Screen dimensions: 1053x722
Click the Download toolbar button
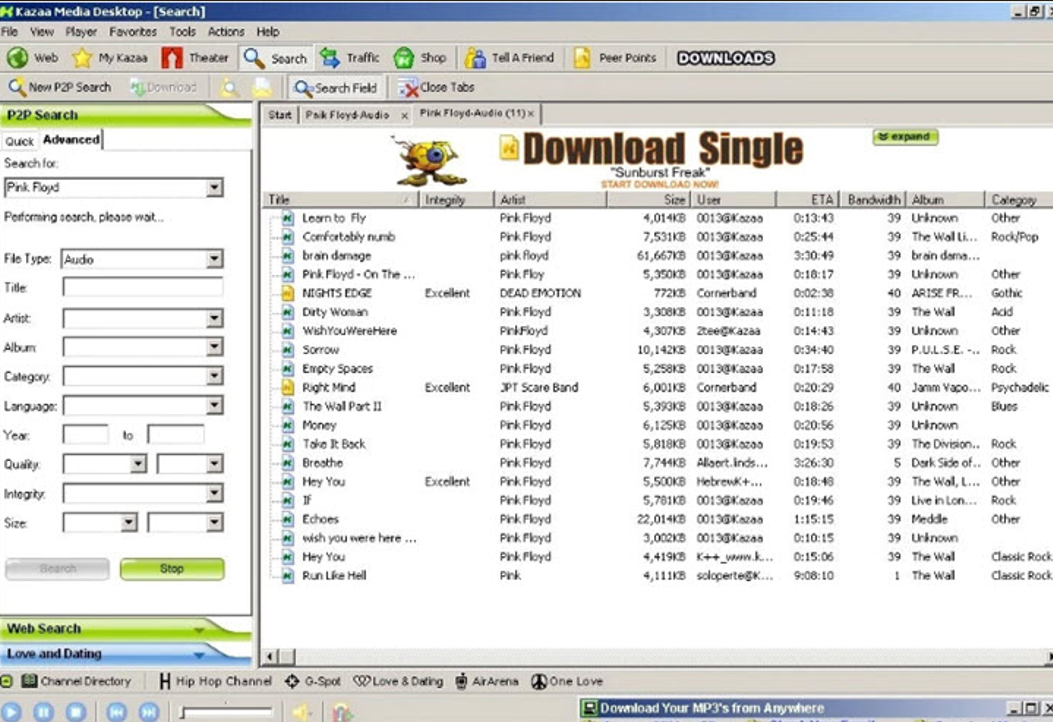163,87
